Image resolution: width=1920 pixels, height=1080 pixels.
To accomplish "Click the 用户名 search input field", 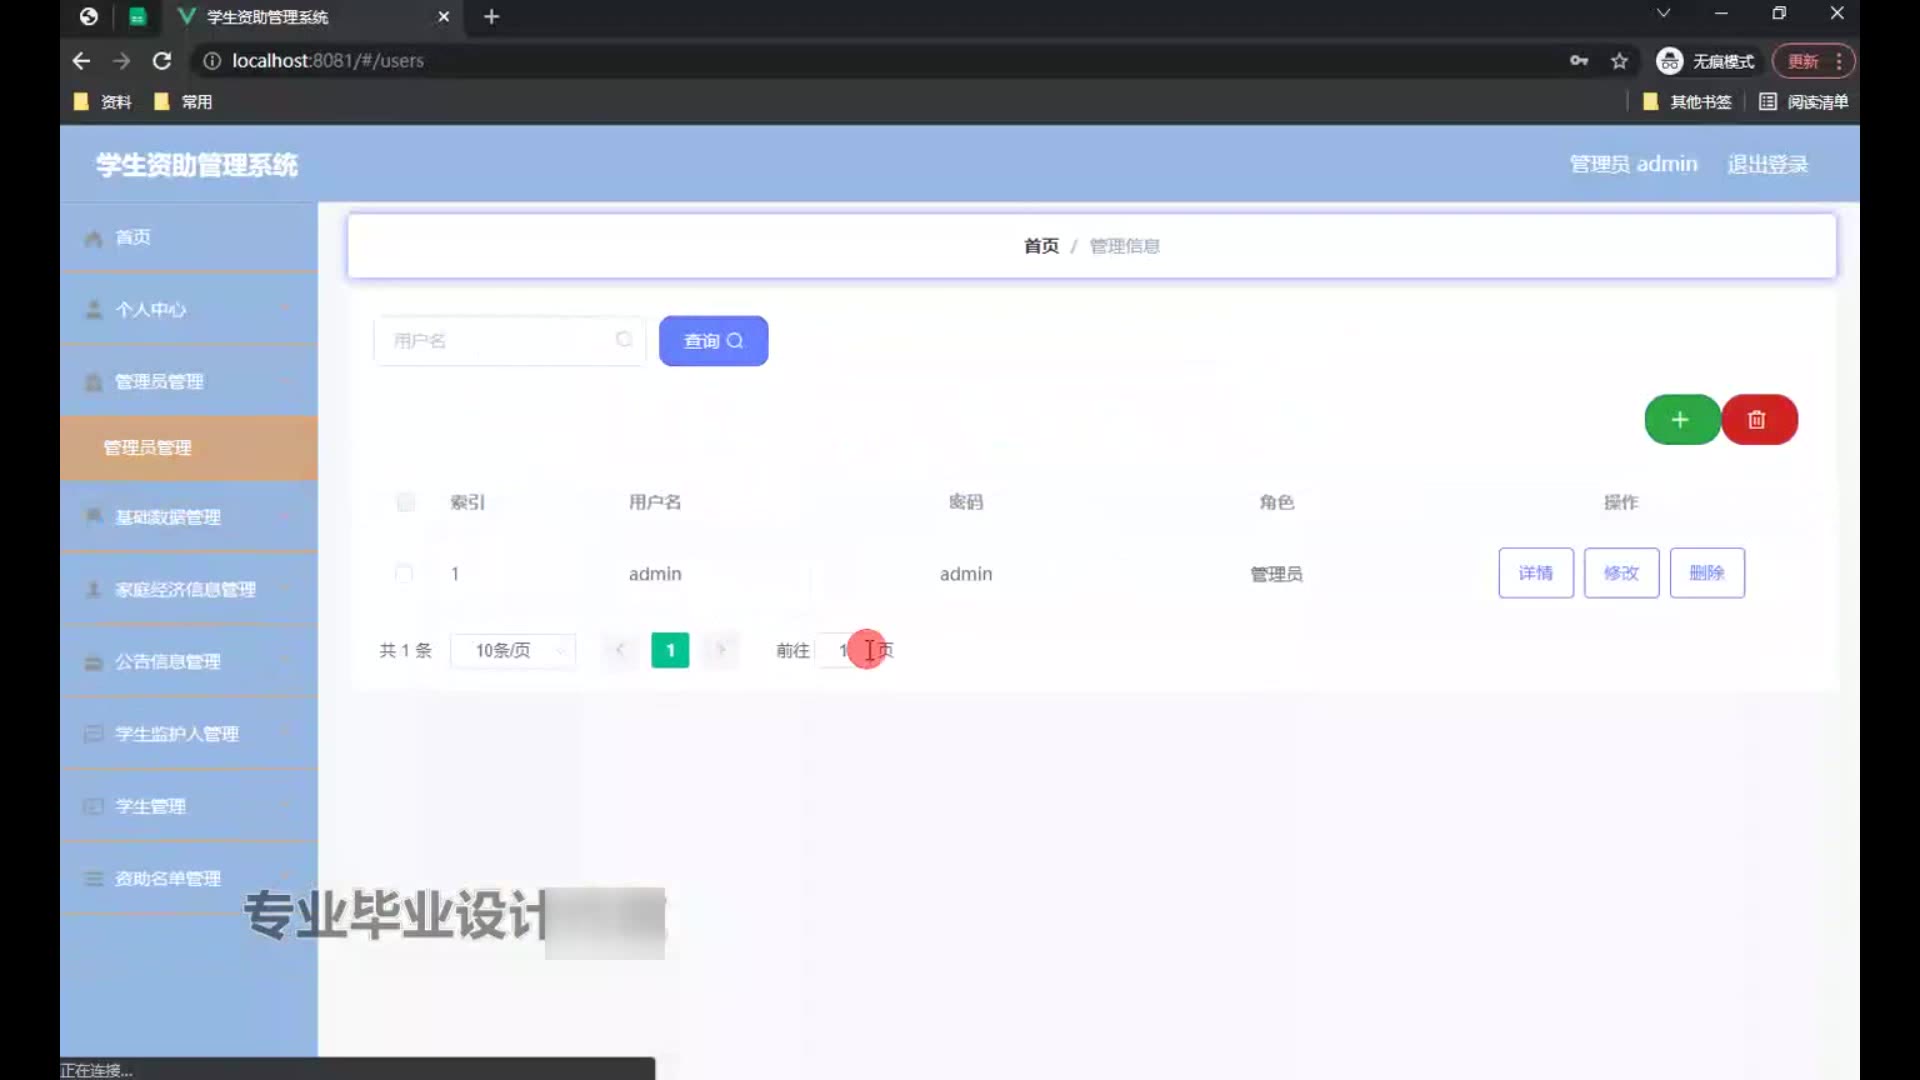I will (500, 341).
